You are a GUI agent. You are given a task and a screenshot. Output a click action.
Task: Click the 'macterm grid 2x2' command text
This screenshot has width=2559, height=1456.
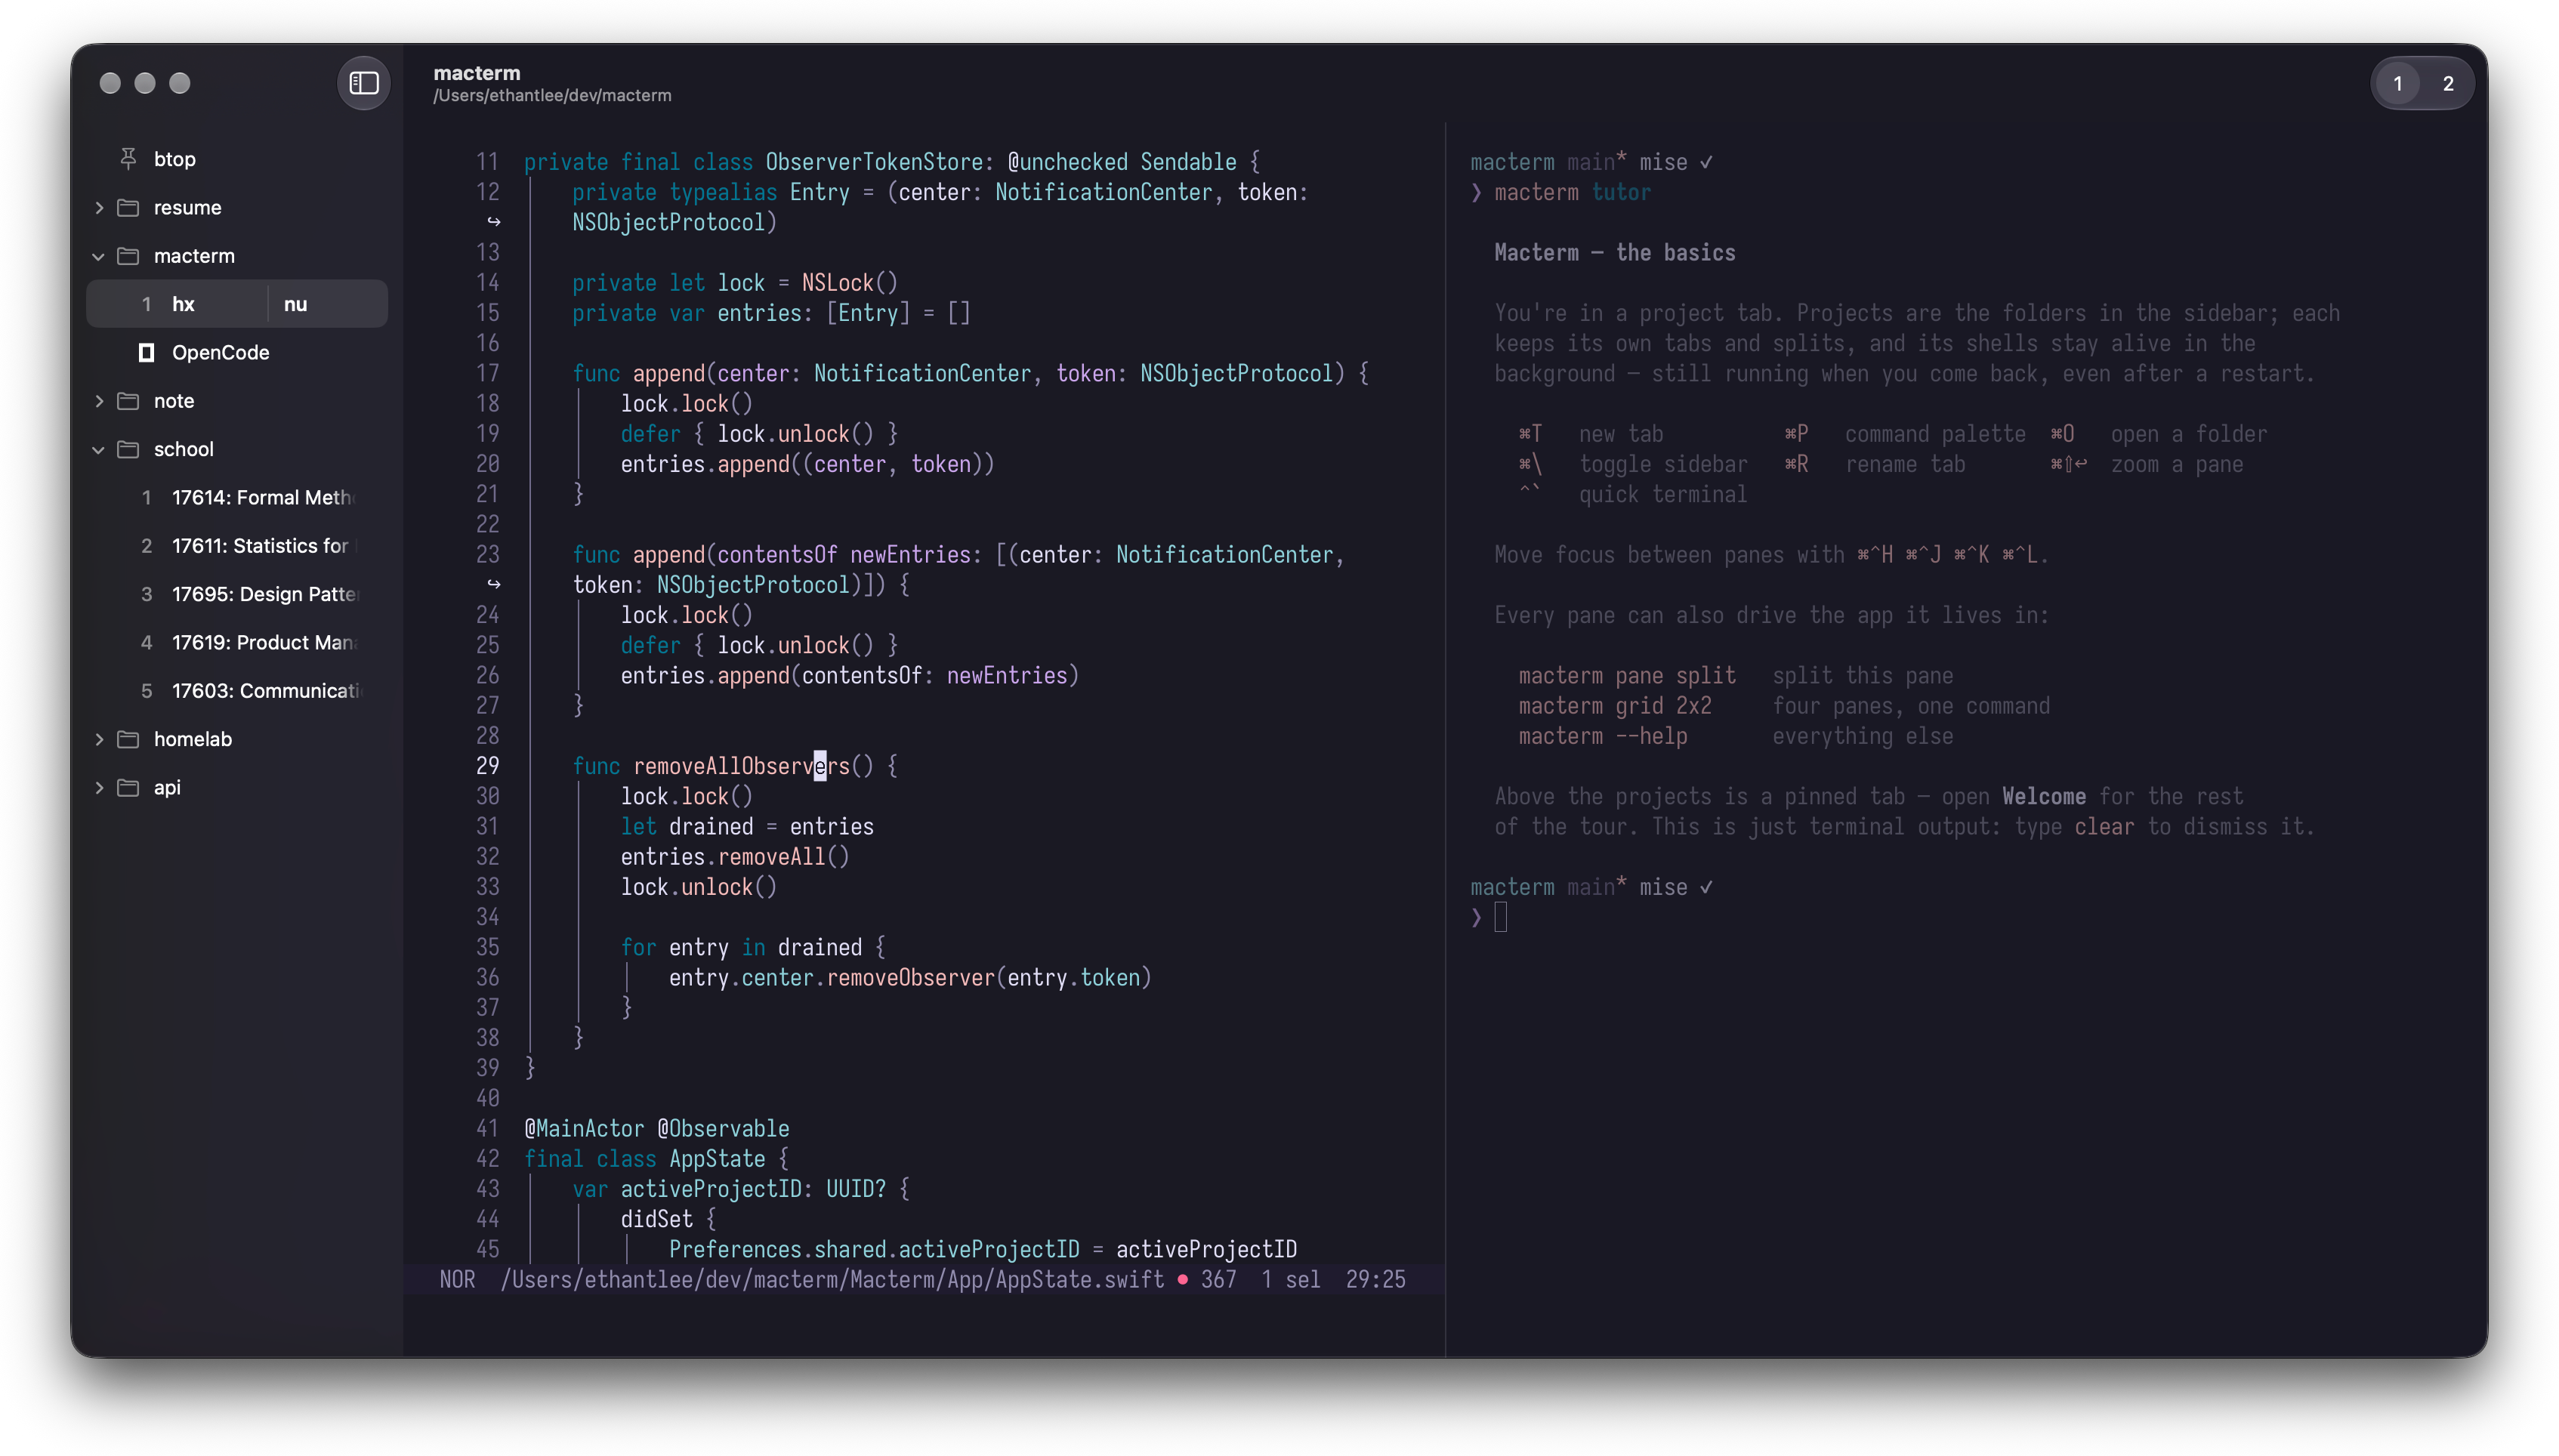pos(1614,706)
